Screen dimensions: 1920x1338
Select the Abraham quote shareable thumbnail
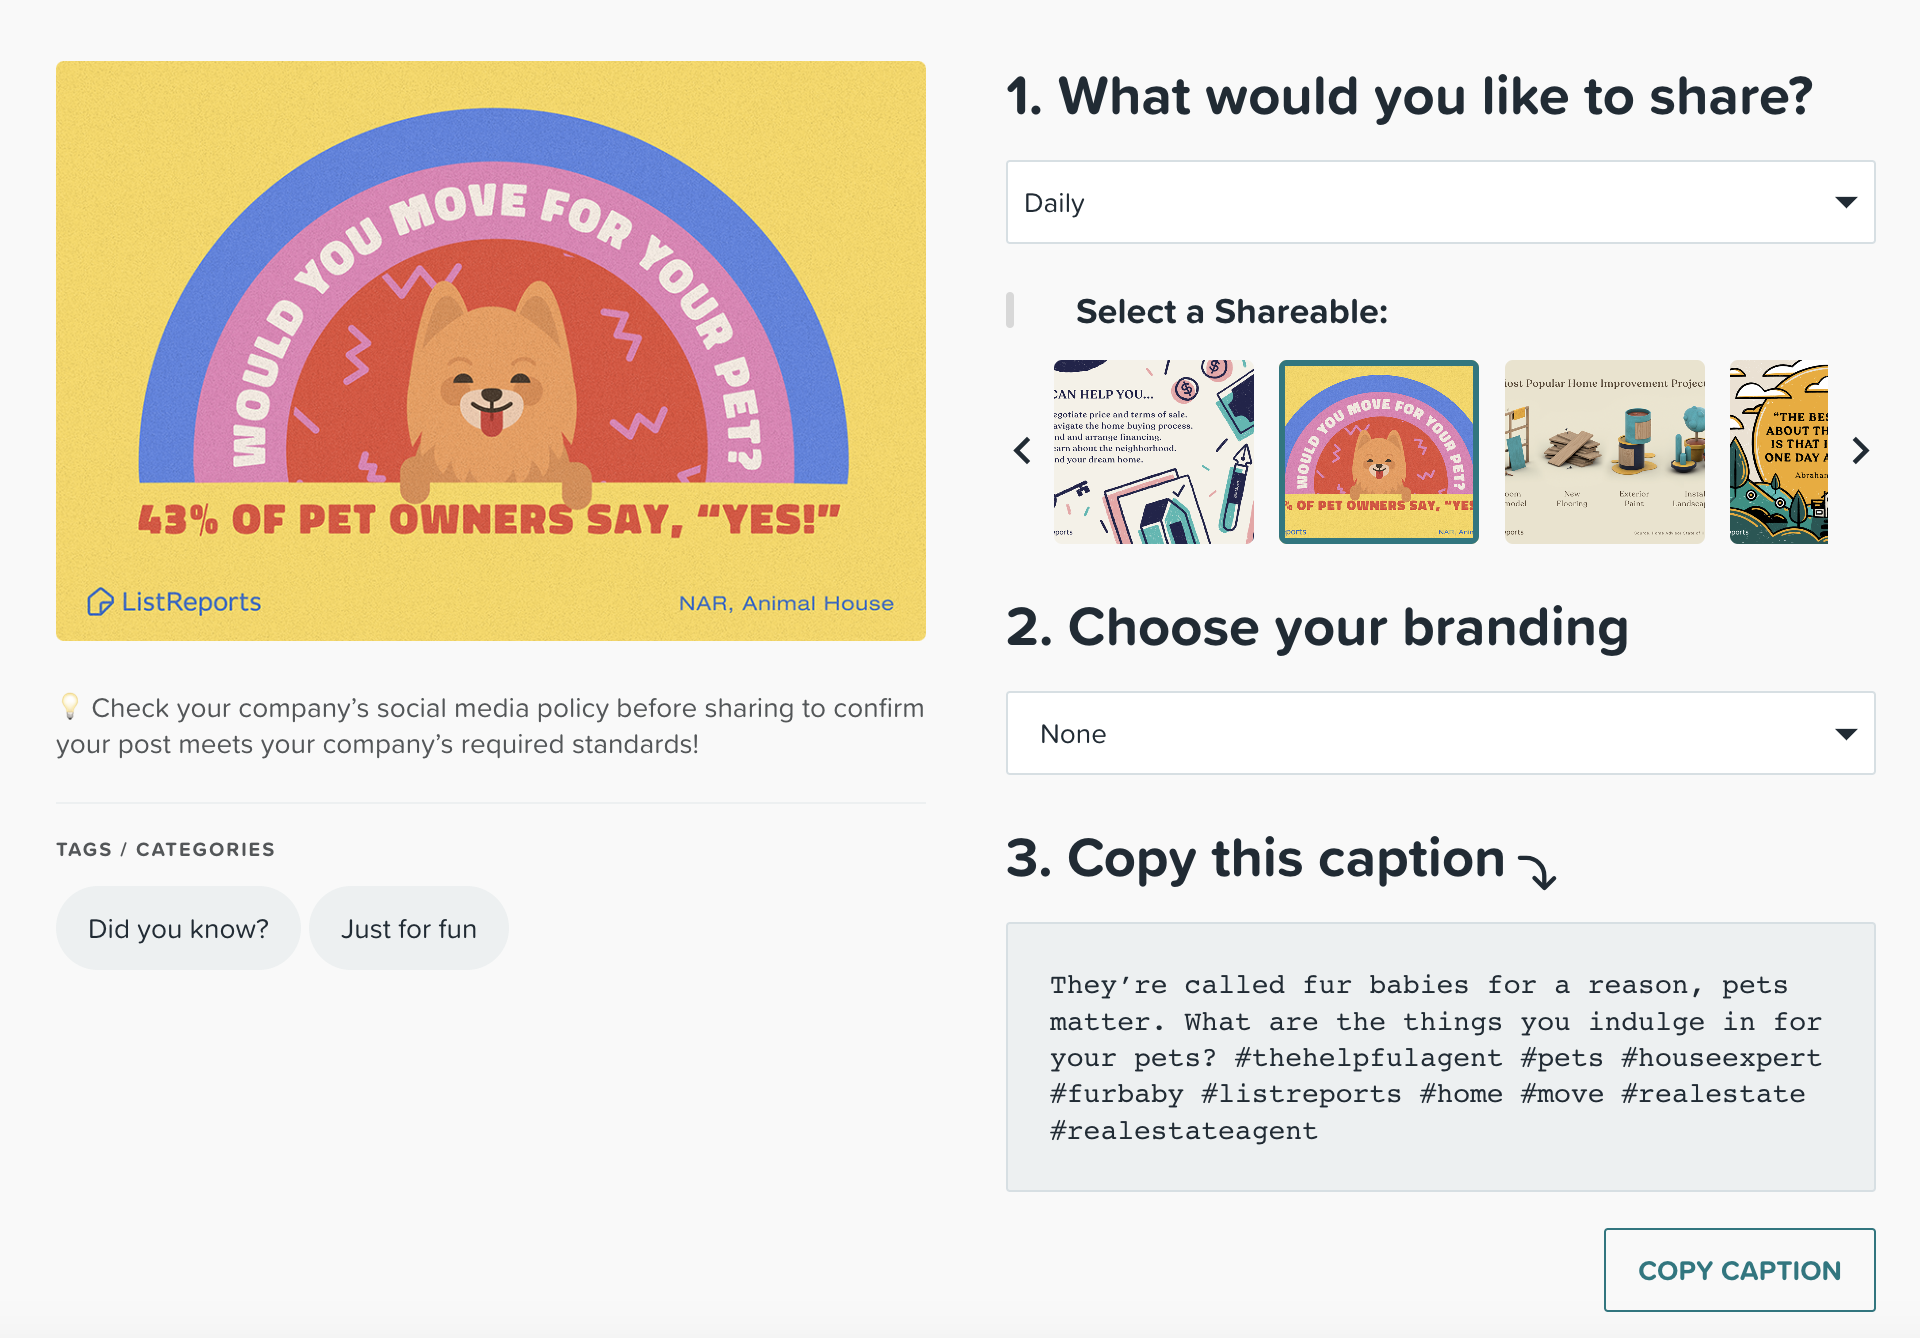tap(1779, 452)
